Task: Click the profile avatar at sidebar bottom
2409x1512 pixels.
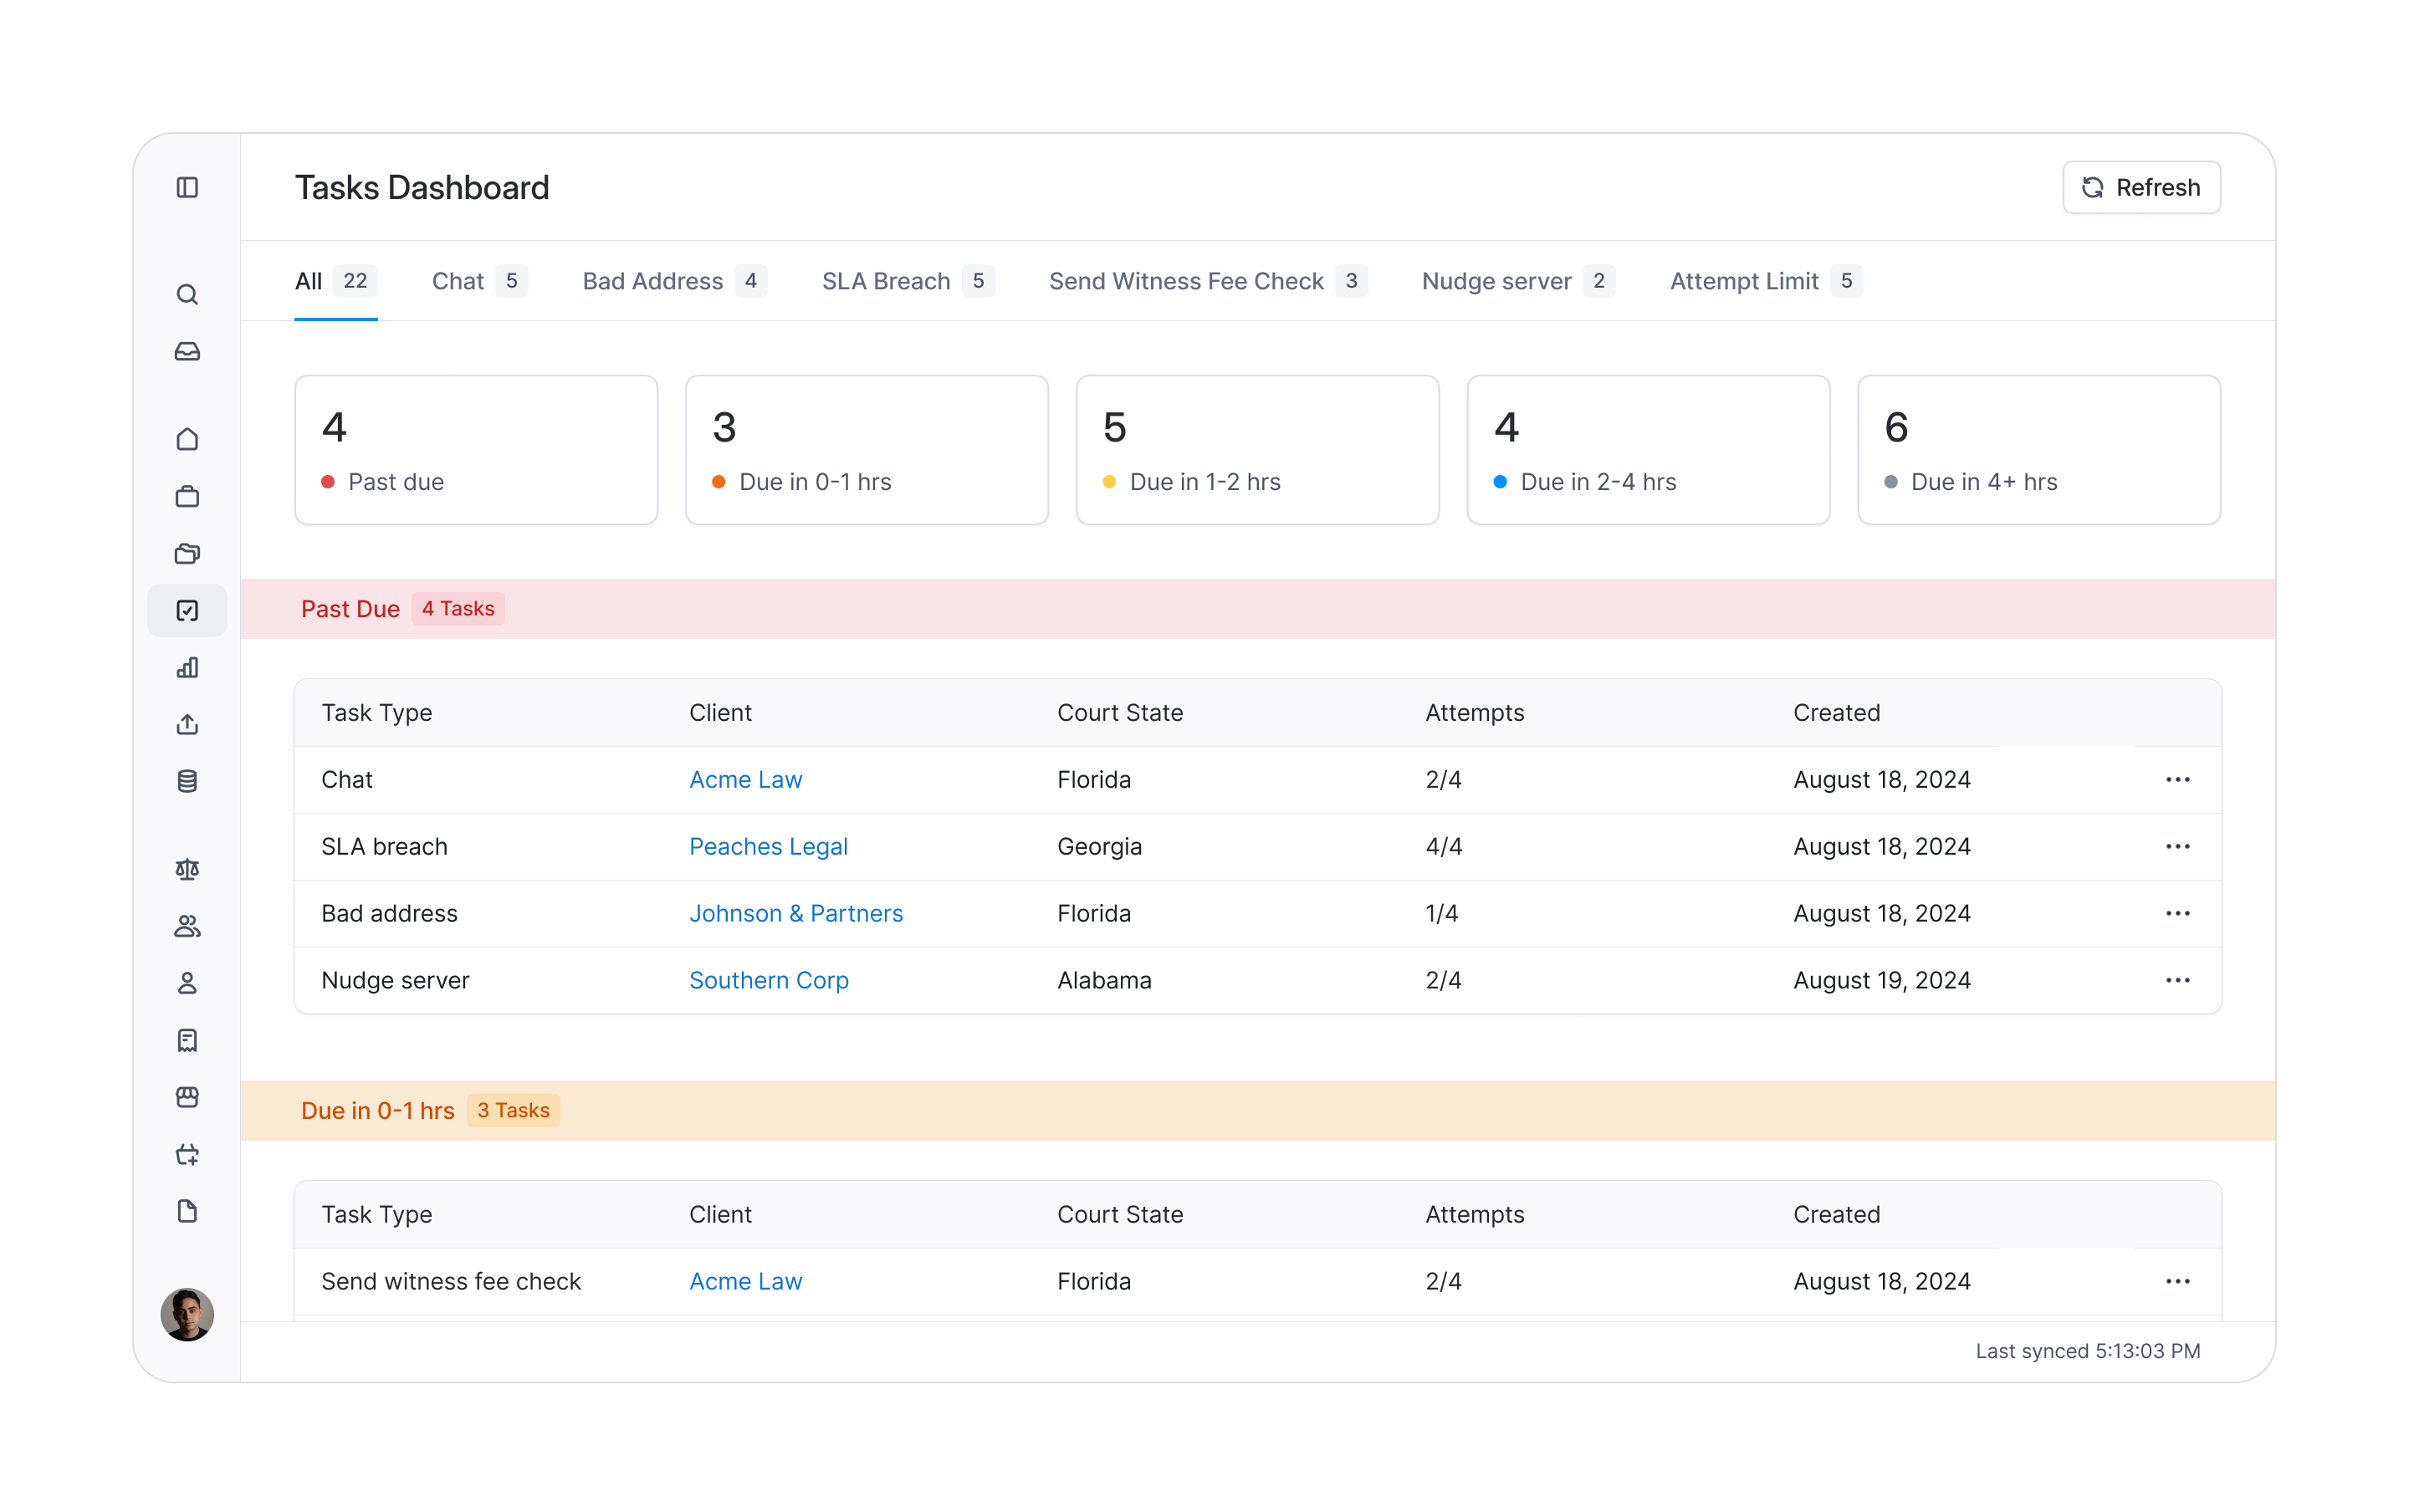Action: [x=187, y=1314]
